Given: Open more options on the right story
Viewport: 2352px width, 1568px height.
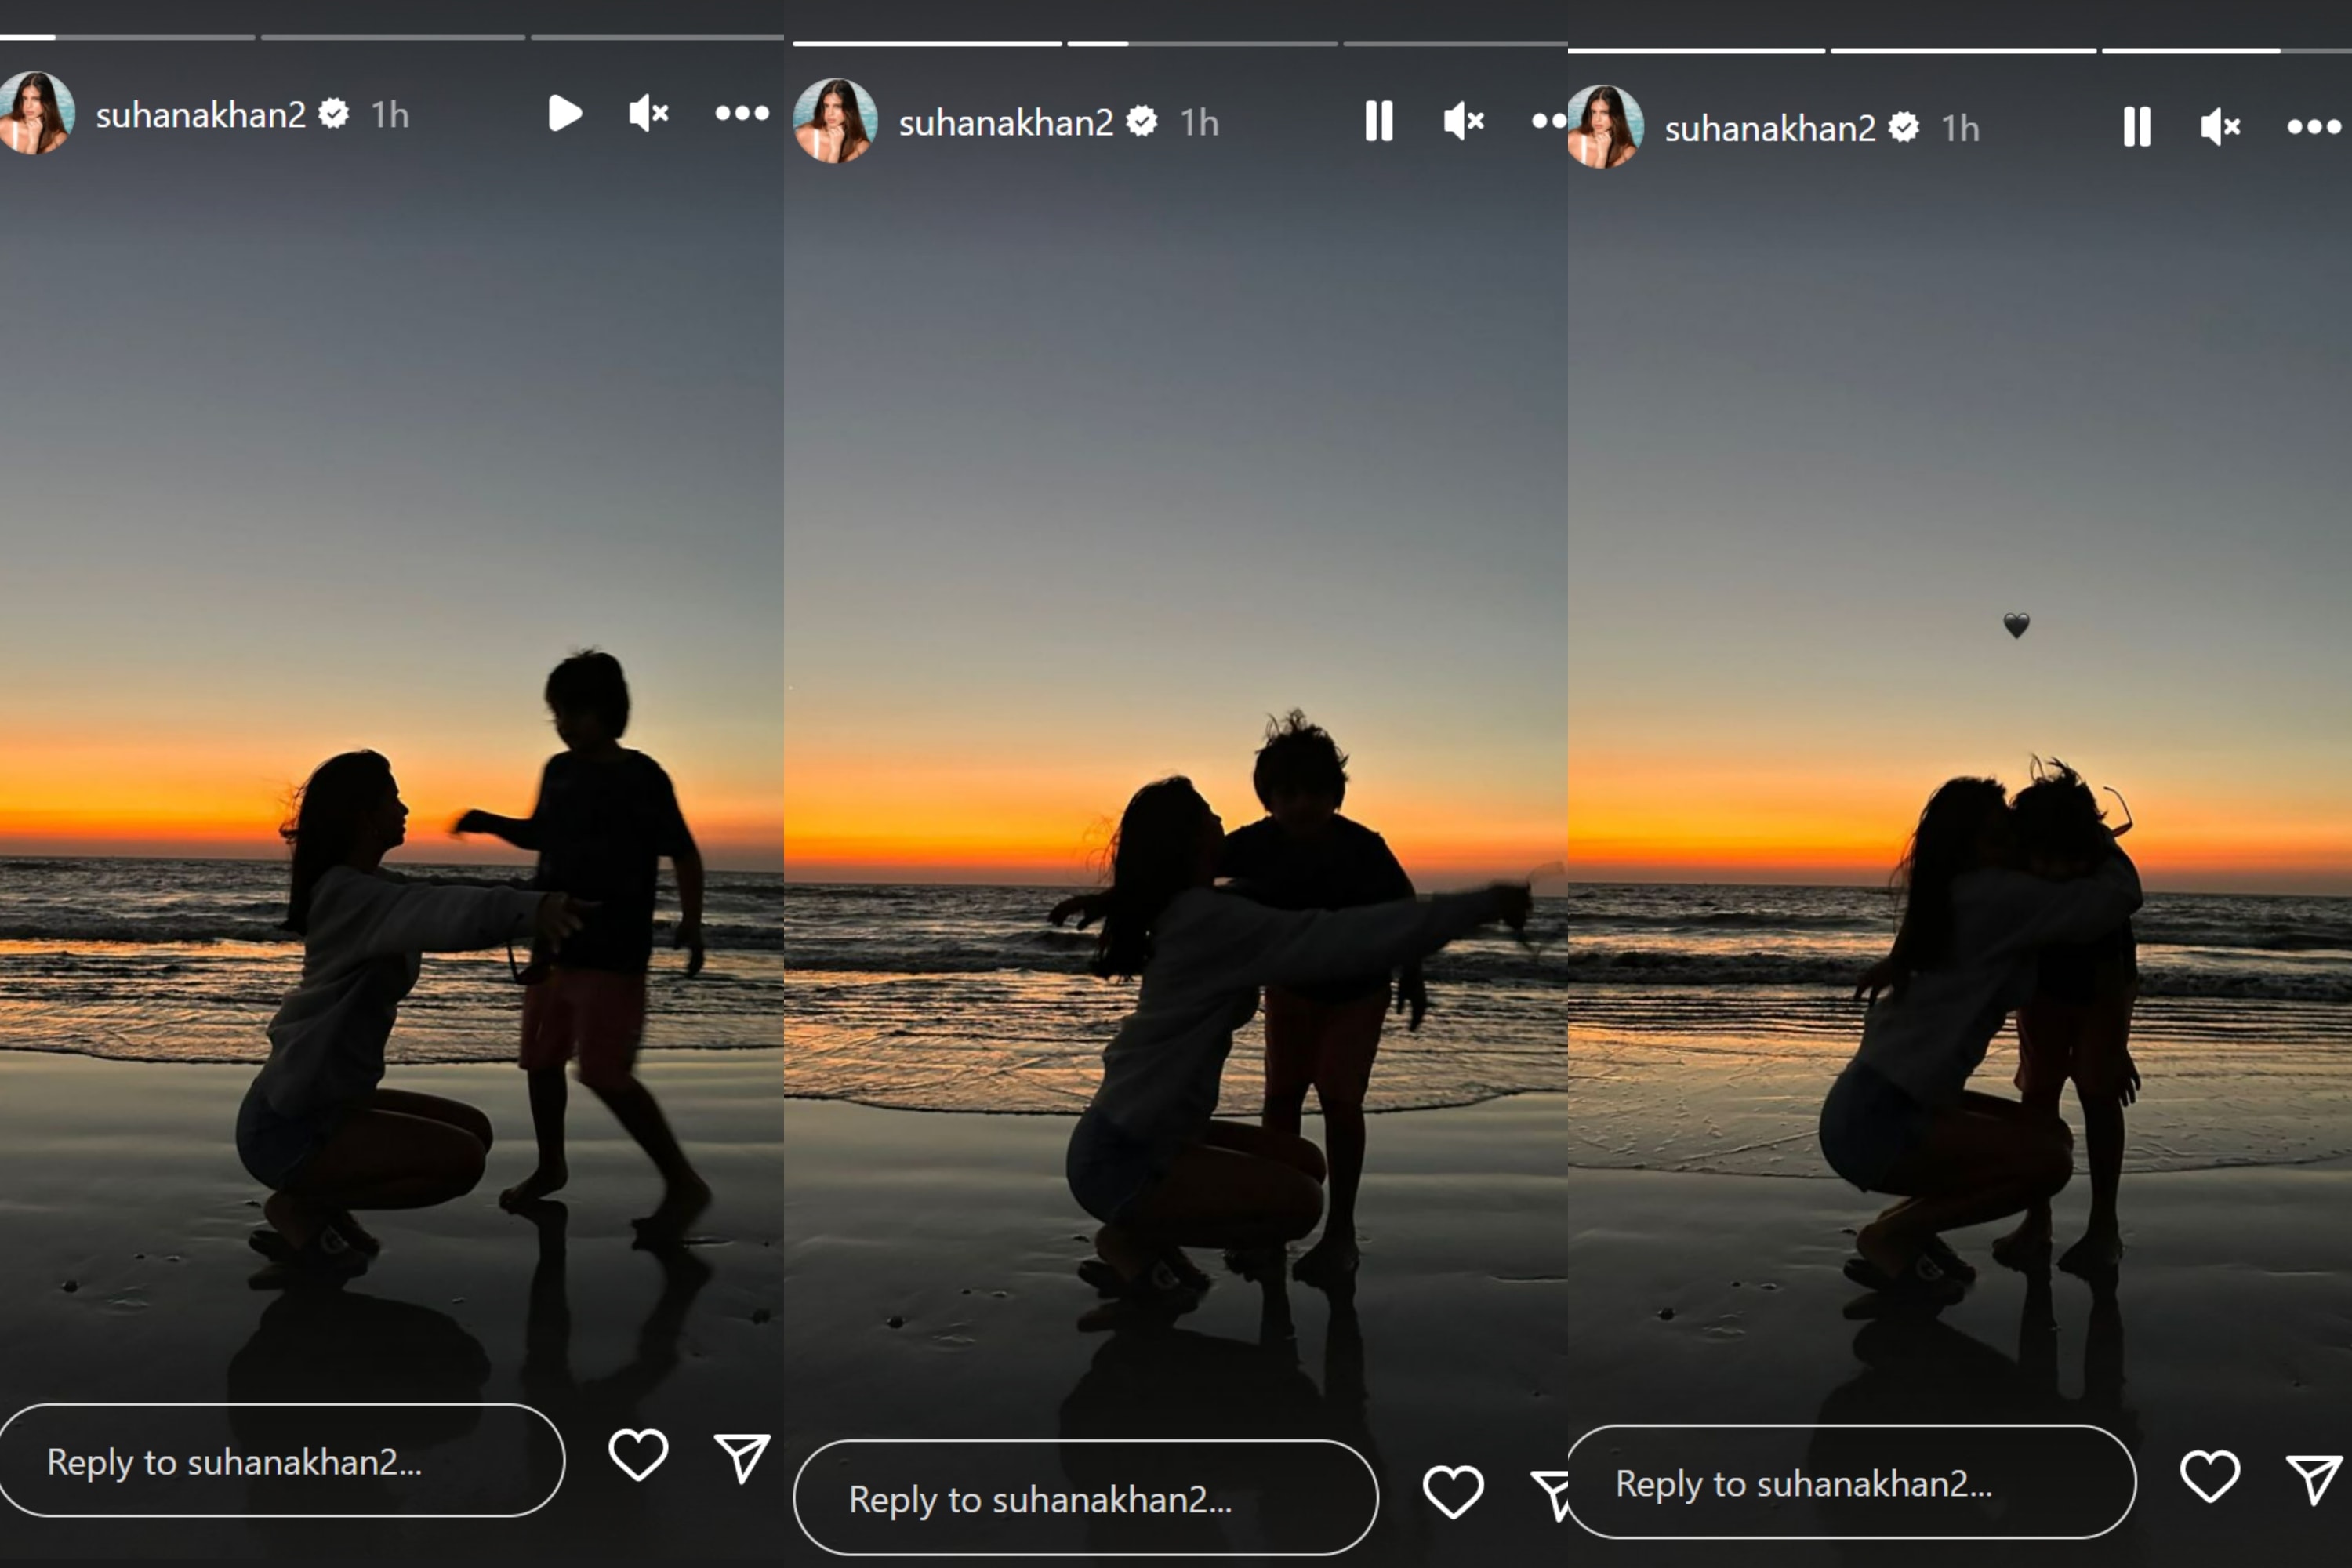Looking at the screenshot, I should tap(2314, 127).
